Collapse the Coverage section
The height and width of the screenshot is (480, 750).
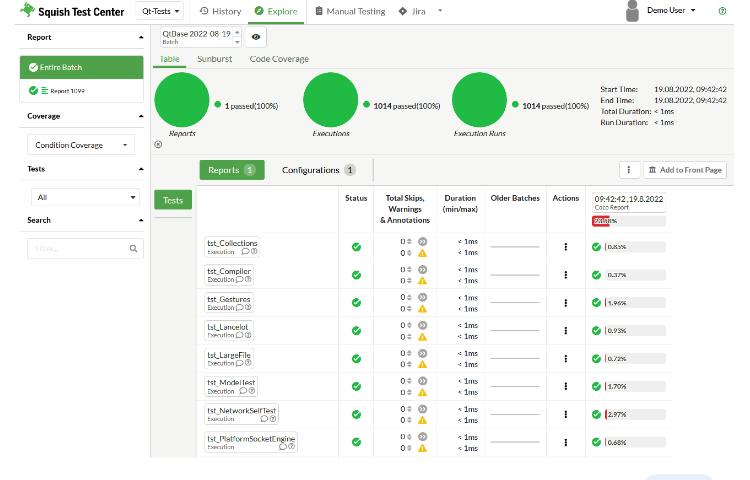coord(141,116)
